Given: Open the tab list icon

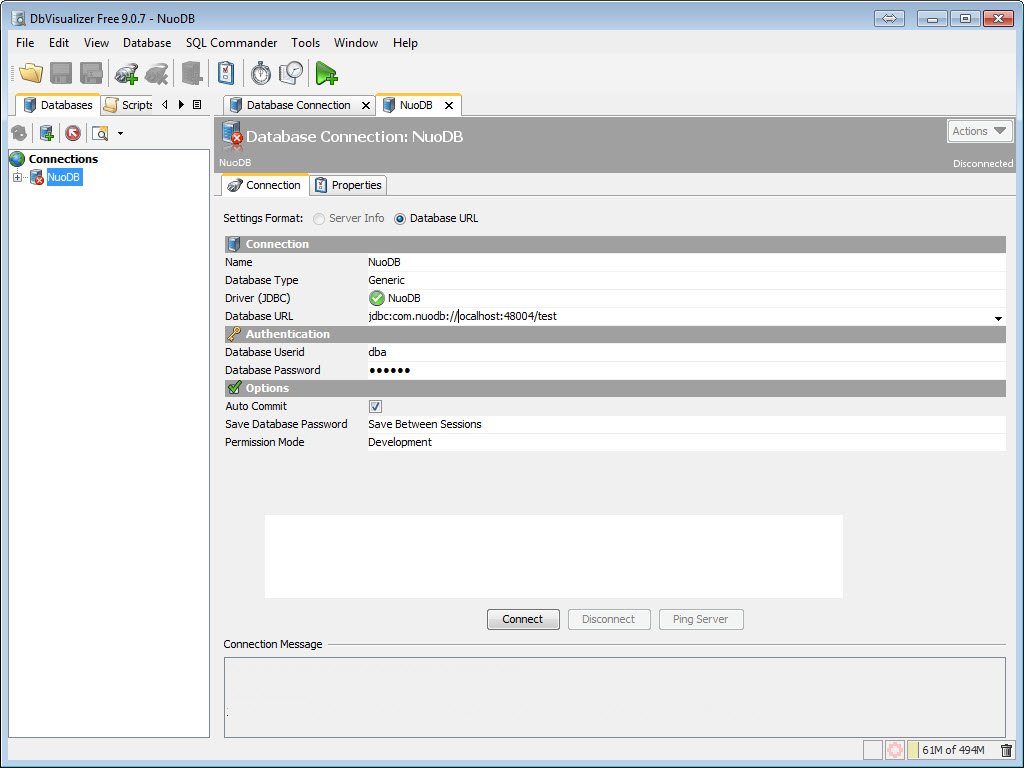Looking at the screenshot, I should (197, 104).
